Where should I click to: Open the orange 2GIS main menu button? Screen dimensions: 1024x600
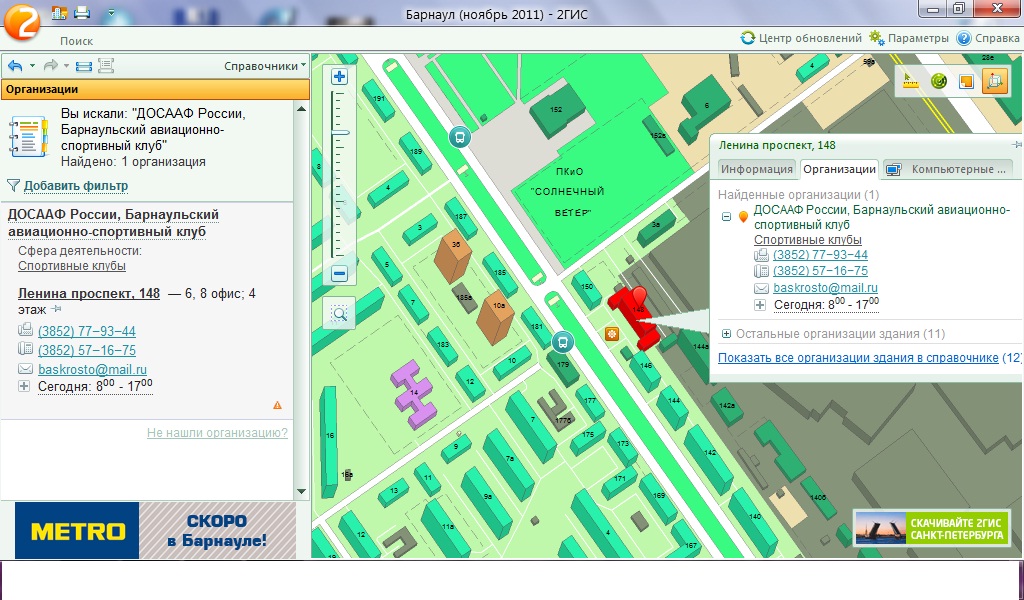point(22,22)
